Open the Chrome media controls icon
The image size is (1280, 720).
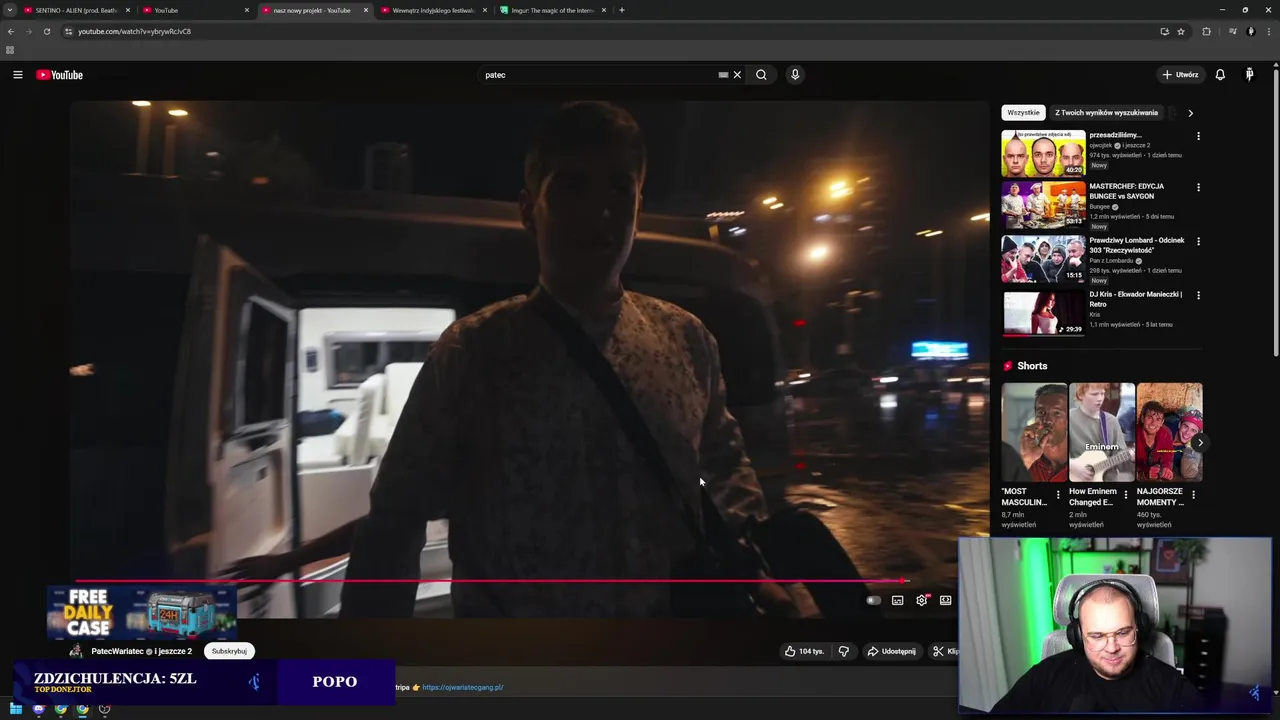[1232, 31]
